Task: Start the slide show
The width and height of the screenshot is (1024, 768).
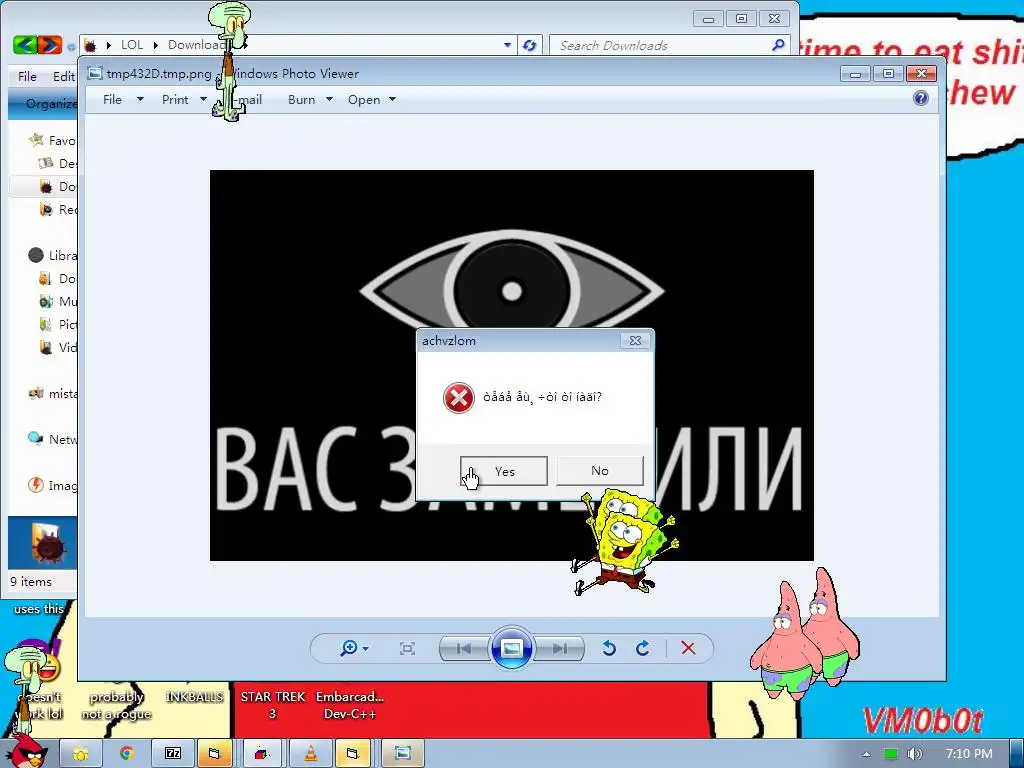Action: pyautogui.click(x=511, y=648)
